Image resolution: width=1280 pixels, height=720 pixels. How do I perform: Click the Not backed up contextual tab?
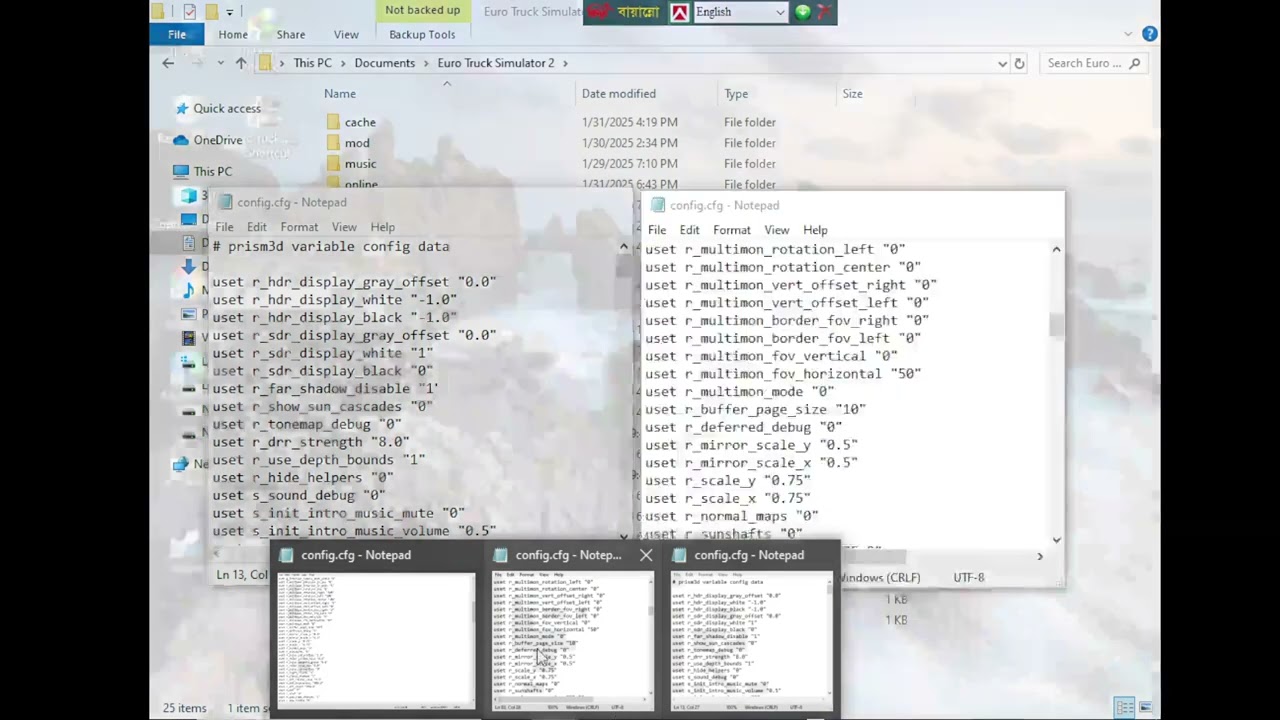coord(422,10)
